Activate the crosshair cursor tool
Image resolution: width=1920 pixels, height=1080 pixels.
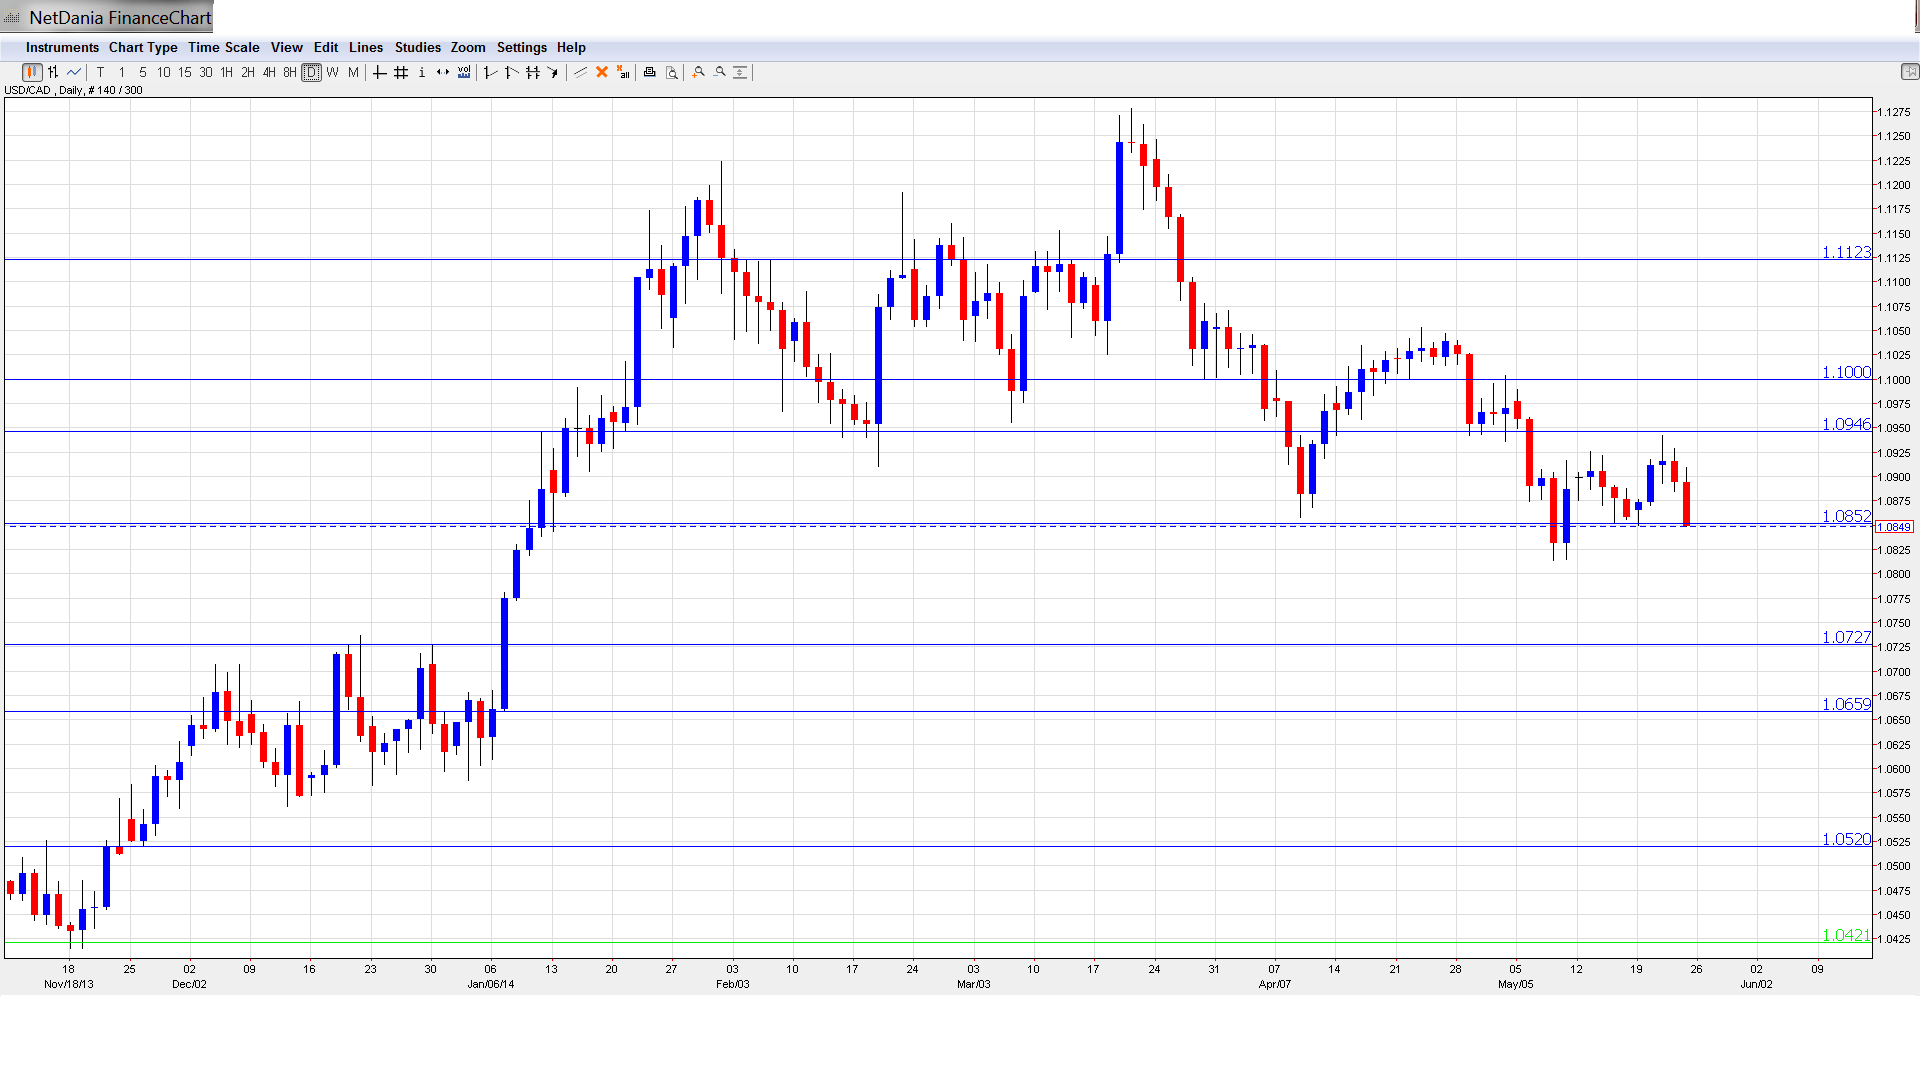pos(380,72)
